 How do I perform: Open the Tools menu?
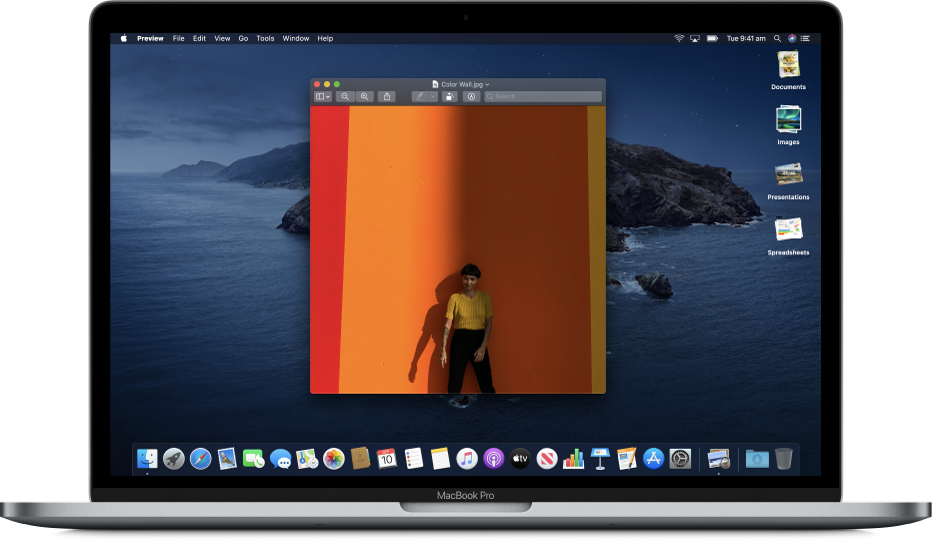point(265,38)
